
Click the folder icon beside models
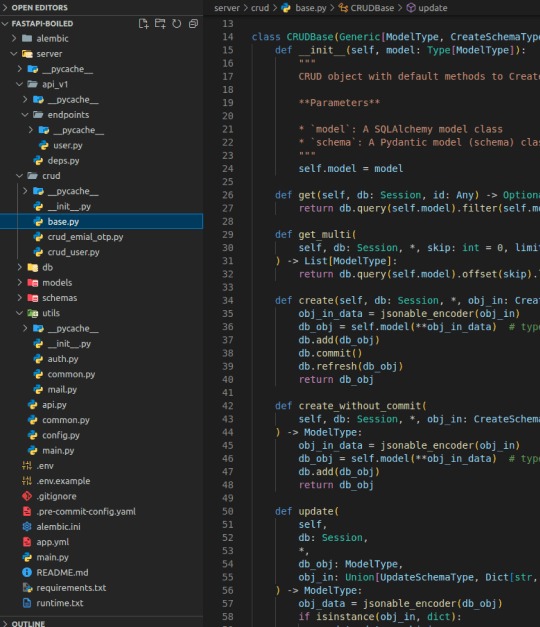point(32,282)
